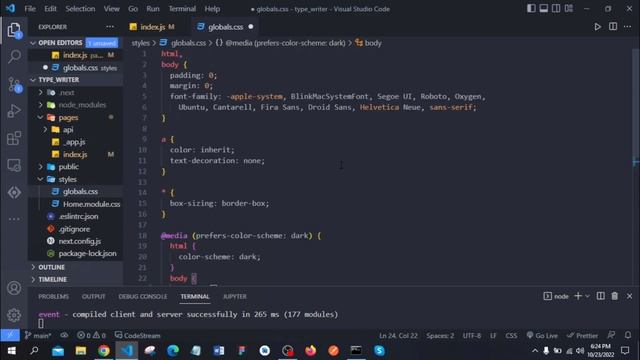
Task: Open the Search view in activity bar
Action: (14, 56)
